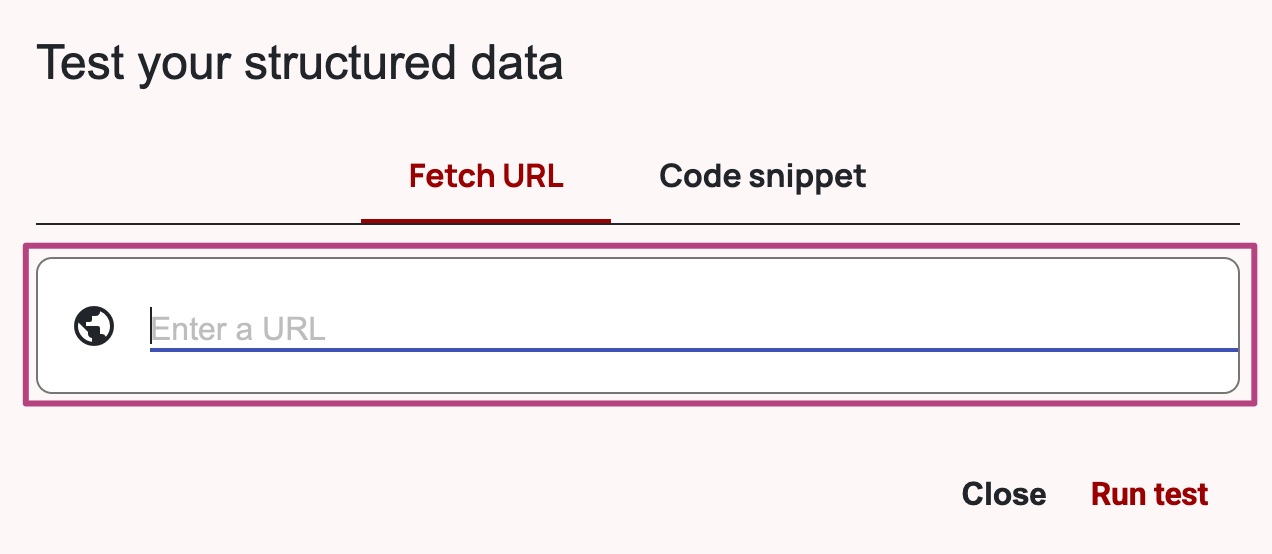Click the "Enter a URL" placeholder text
Viewport: 1272px width, 554px height.
(239, 329)
